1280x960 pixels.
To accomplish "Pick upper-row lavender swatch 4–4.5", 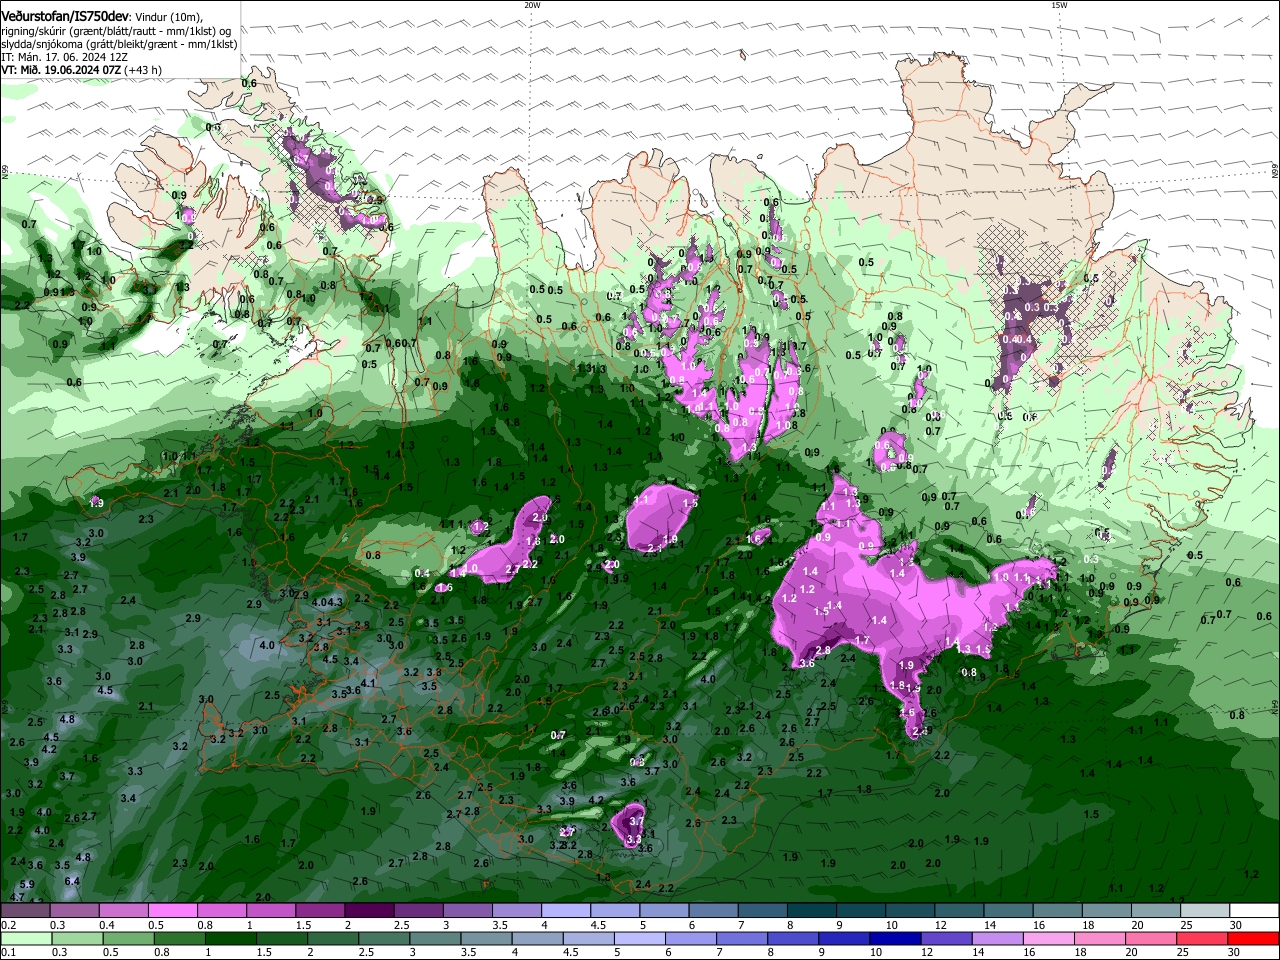I will [x=564, y=911].
